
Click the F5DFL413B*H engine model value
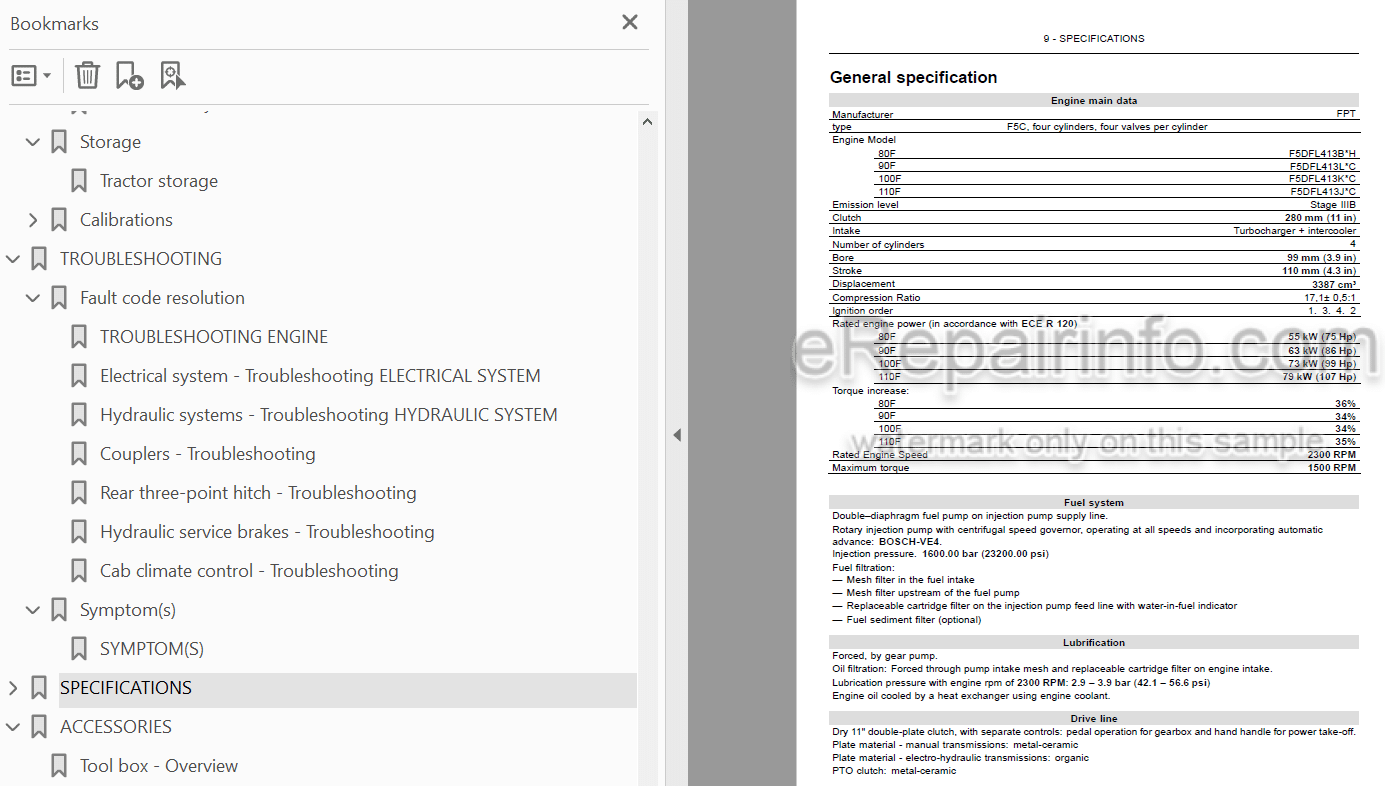(1322, 153)
